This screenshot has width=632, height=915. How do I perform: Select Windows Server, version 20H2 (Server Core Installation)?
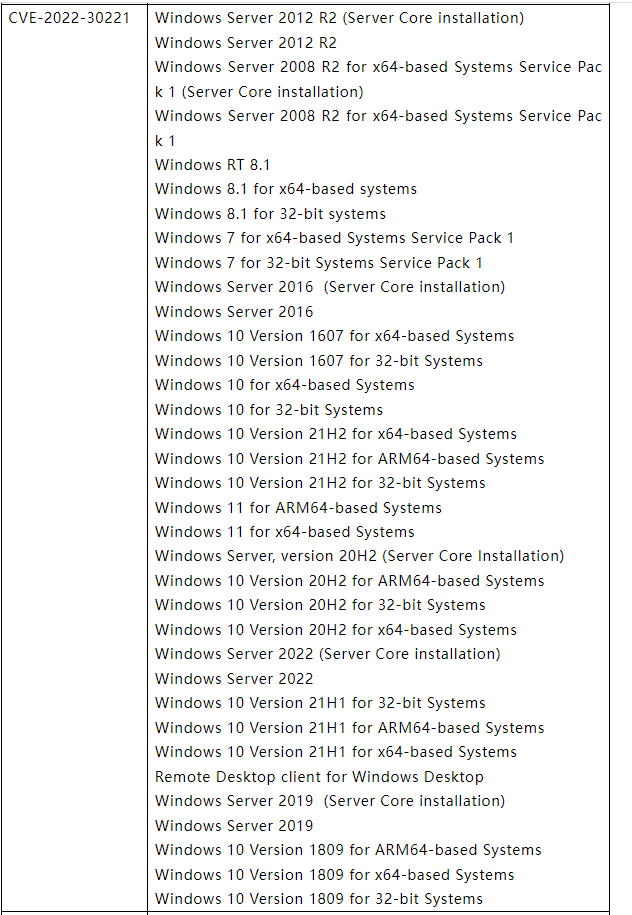tap(359, 557)
